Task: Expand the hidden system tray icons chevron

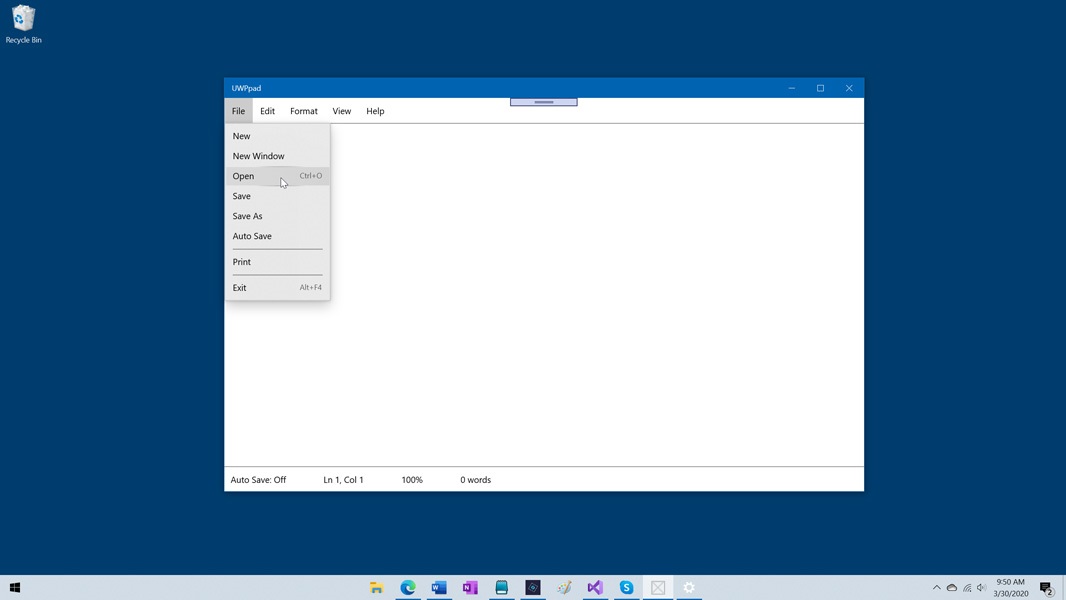Action: pyautogui.click(x=936, y=588)
